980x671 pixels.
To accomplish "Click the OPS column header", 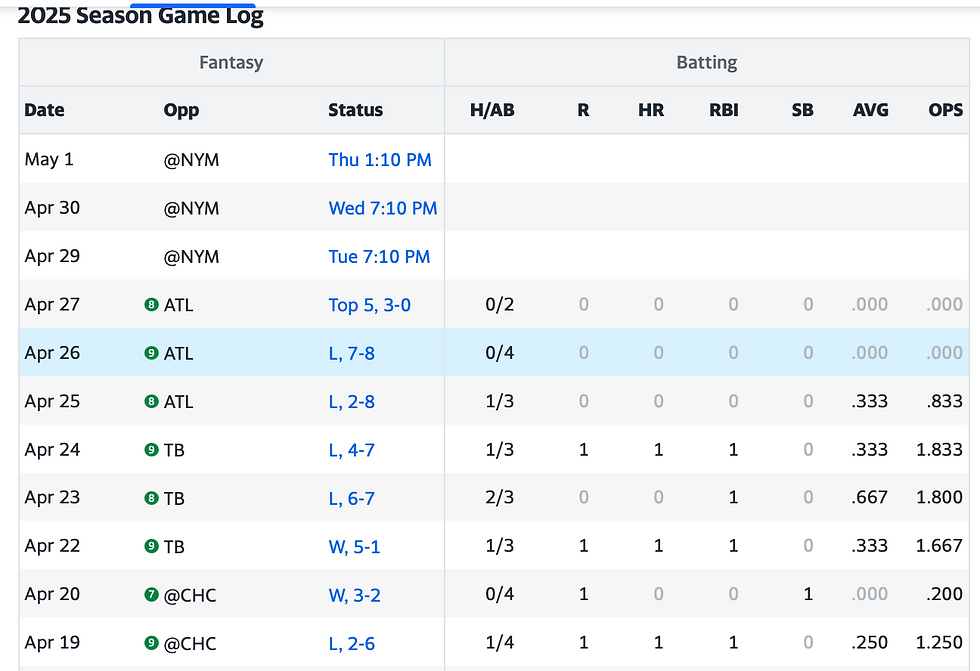I will [945, 110].
